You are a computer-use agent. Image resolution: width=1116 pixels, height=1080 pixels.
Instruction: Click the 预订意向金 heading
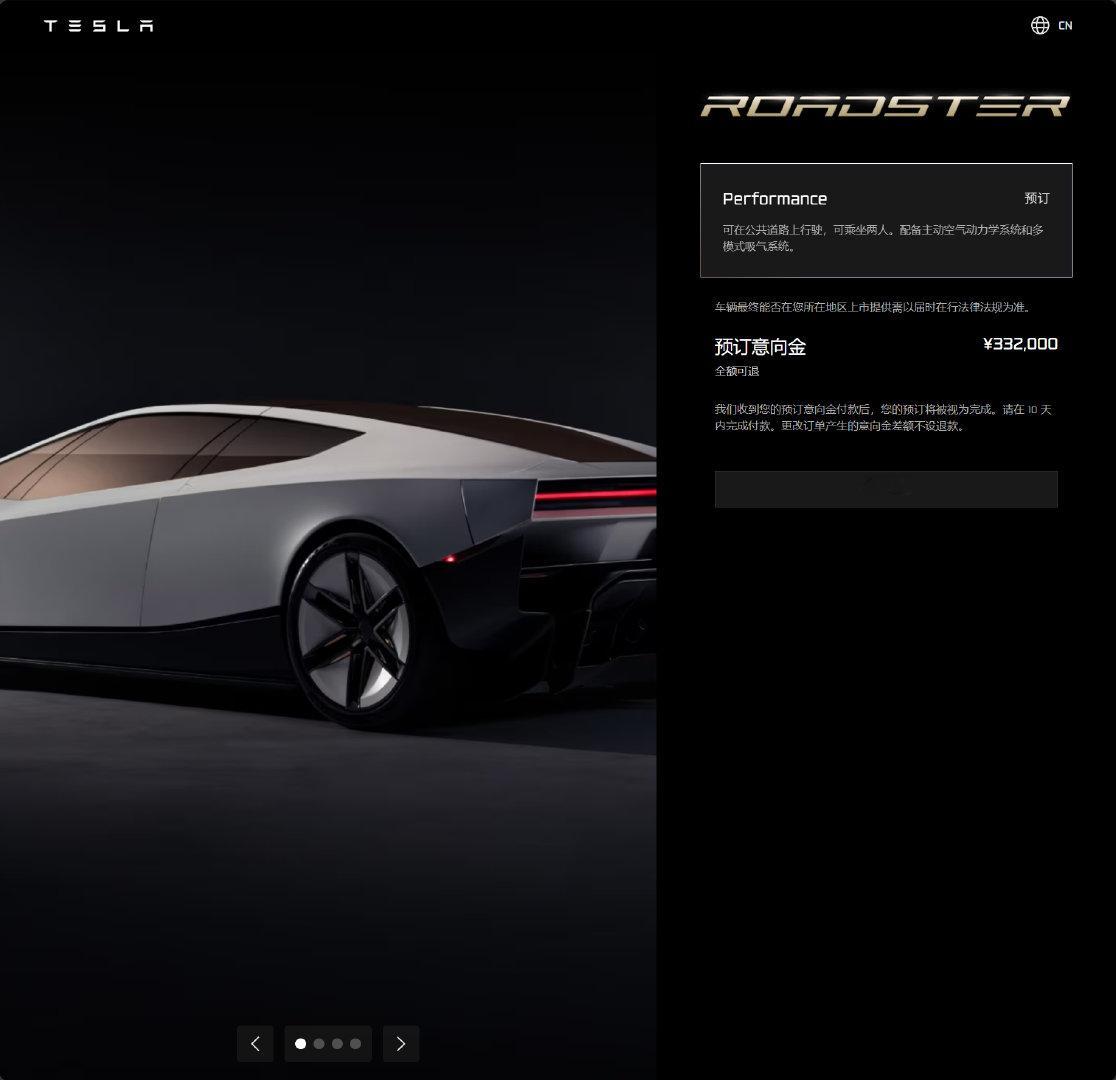(x=760, y=347)
